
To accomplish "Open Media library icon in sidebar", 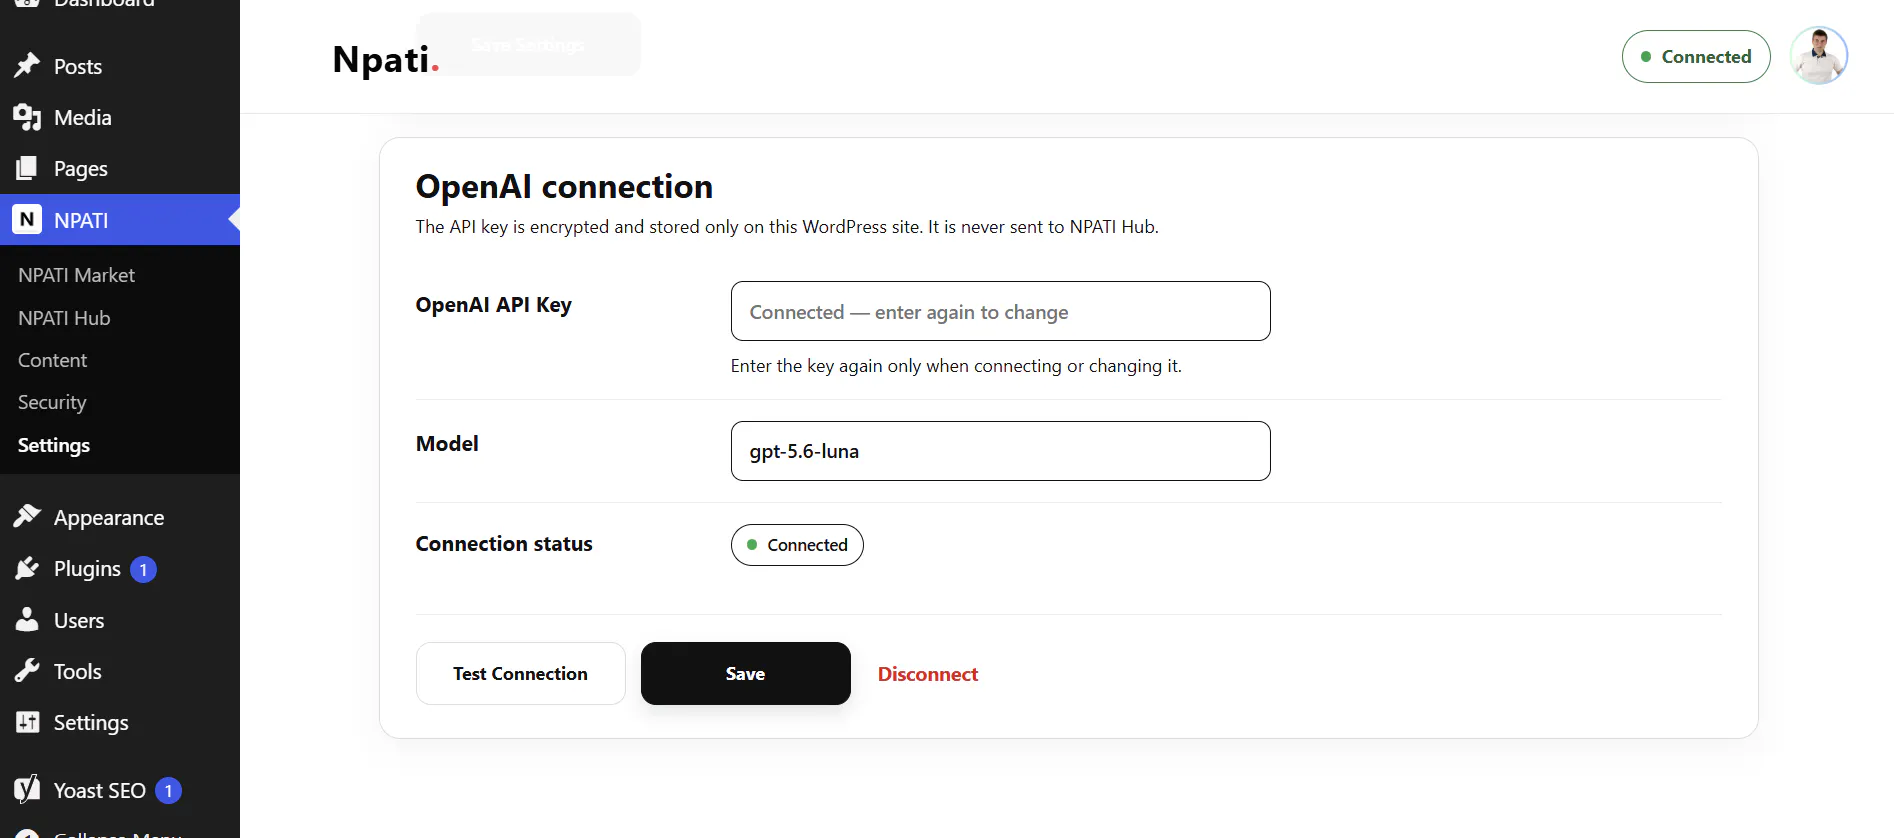I will coord(27,117).
